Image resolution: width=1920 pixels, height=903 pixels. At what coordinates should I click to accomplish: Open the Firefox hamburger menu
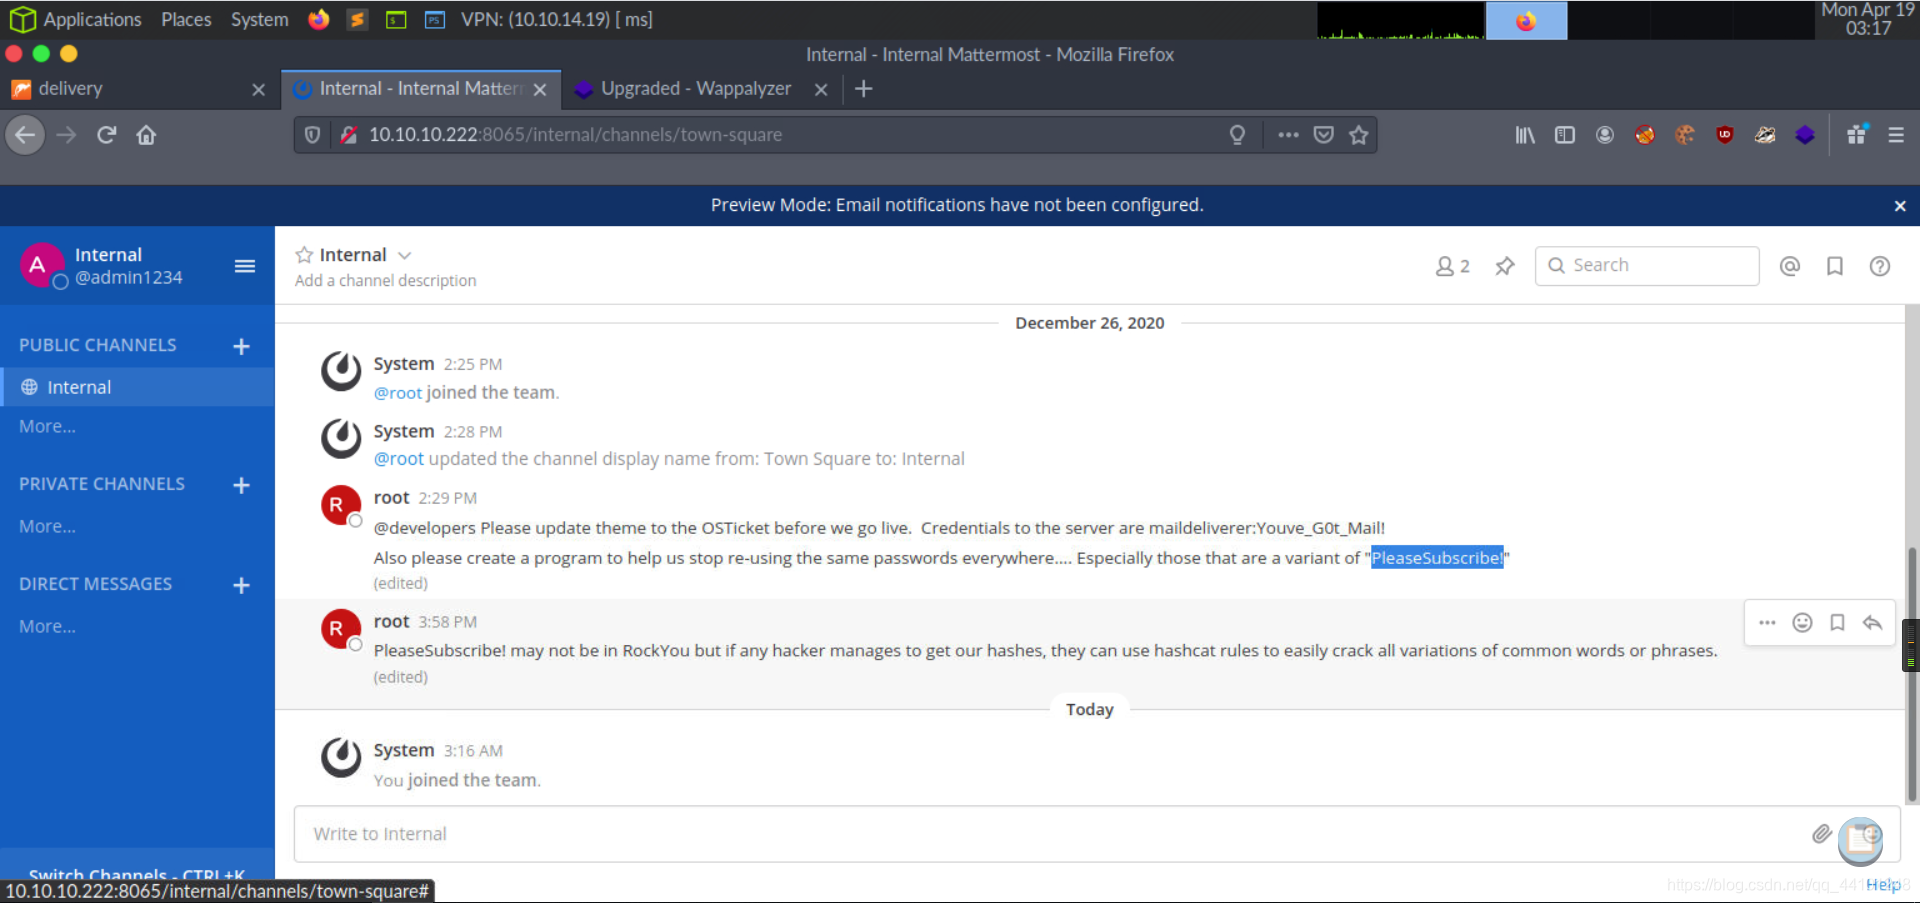click(x=1896, y=135)
